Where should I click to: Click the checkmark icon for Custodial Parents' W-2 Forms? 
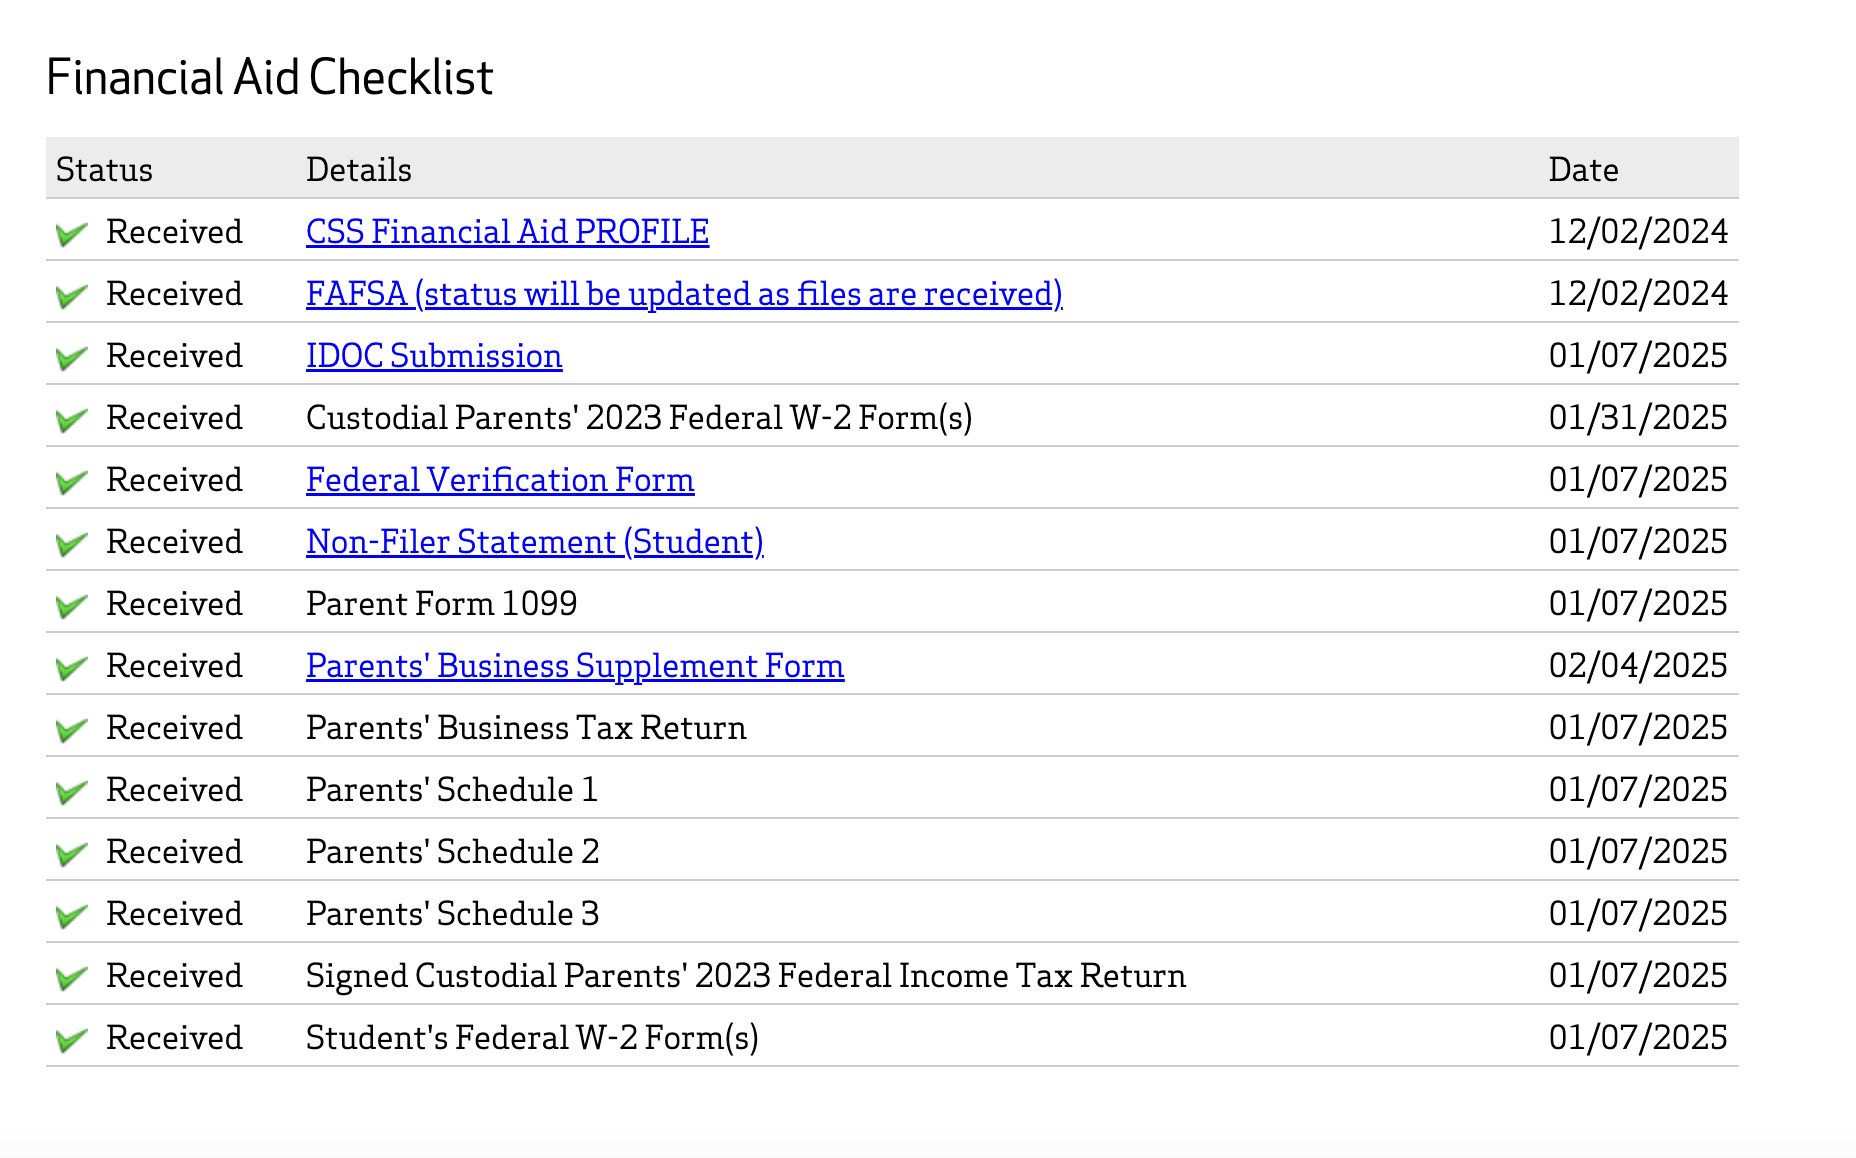[71, 420]
